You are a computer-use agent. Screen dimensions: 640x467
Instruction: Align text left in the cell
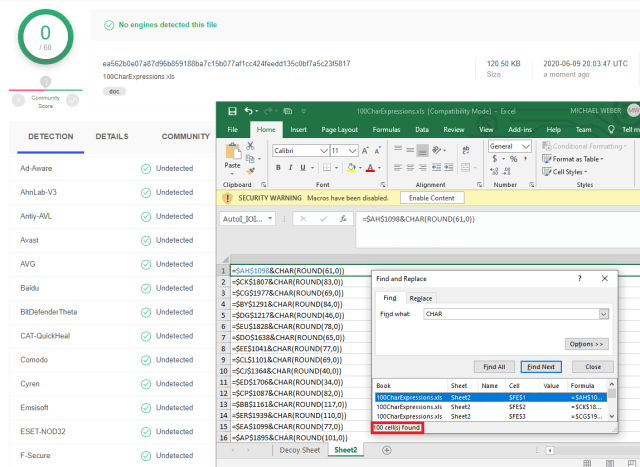398,167
